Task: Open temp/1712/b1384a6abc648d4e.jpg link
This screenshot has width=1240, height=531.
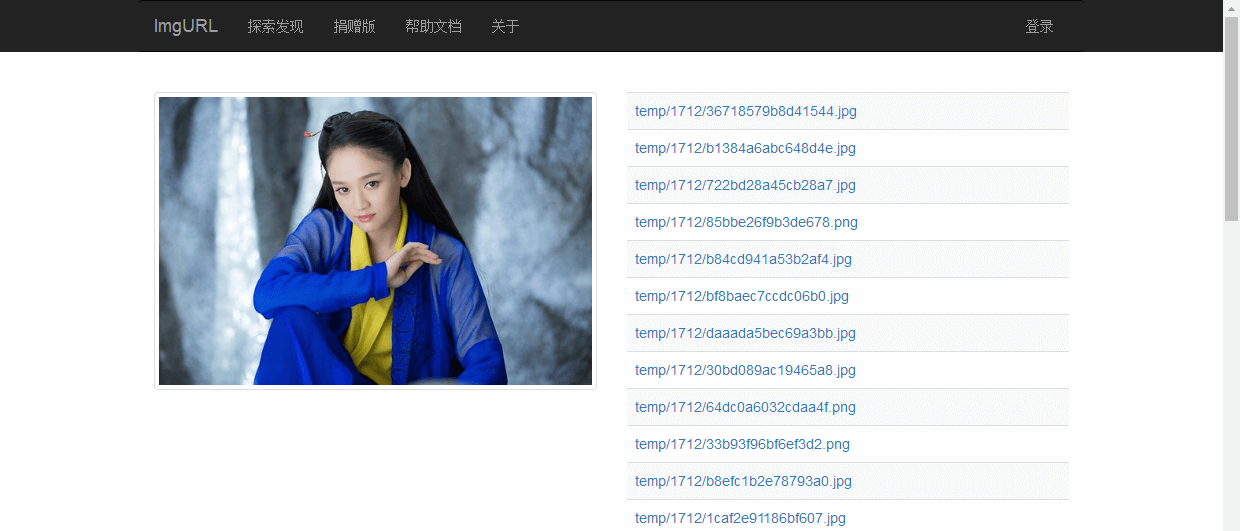Action: tap(745, 148)
